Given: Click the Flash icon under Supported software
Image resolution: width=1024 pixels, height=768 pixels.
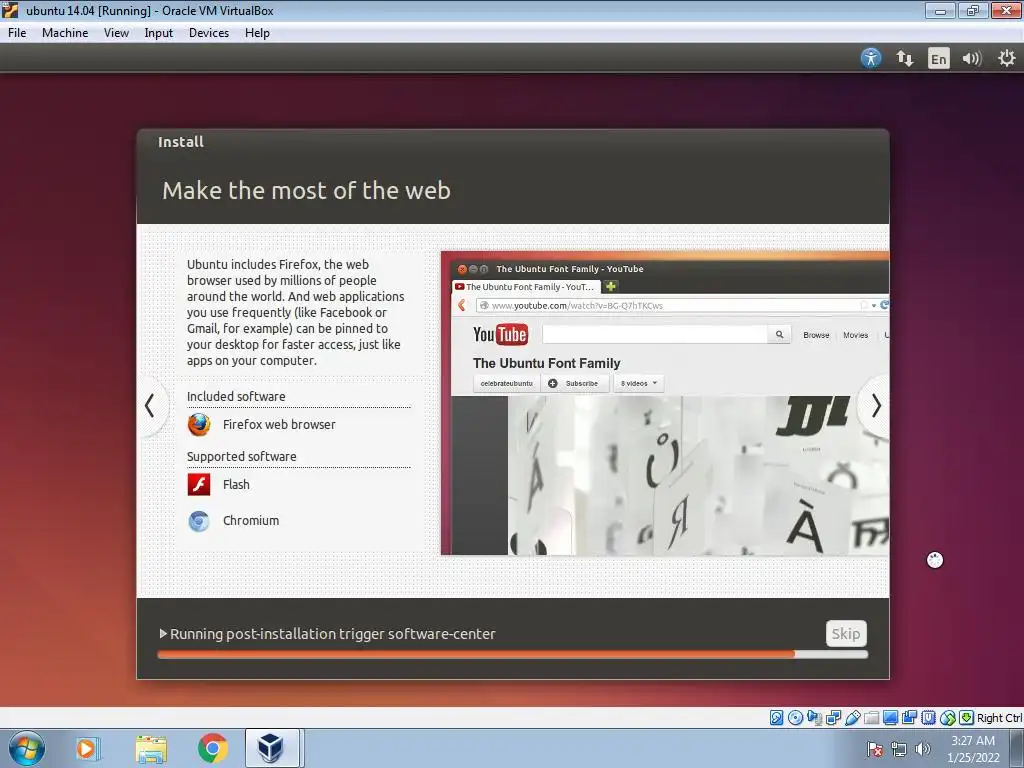Looking at the screenshot, I should (199, 485).
